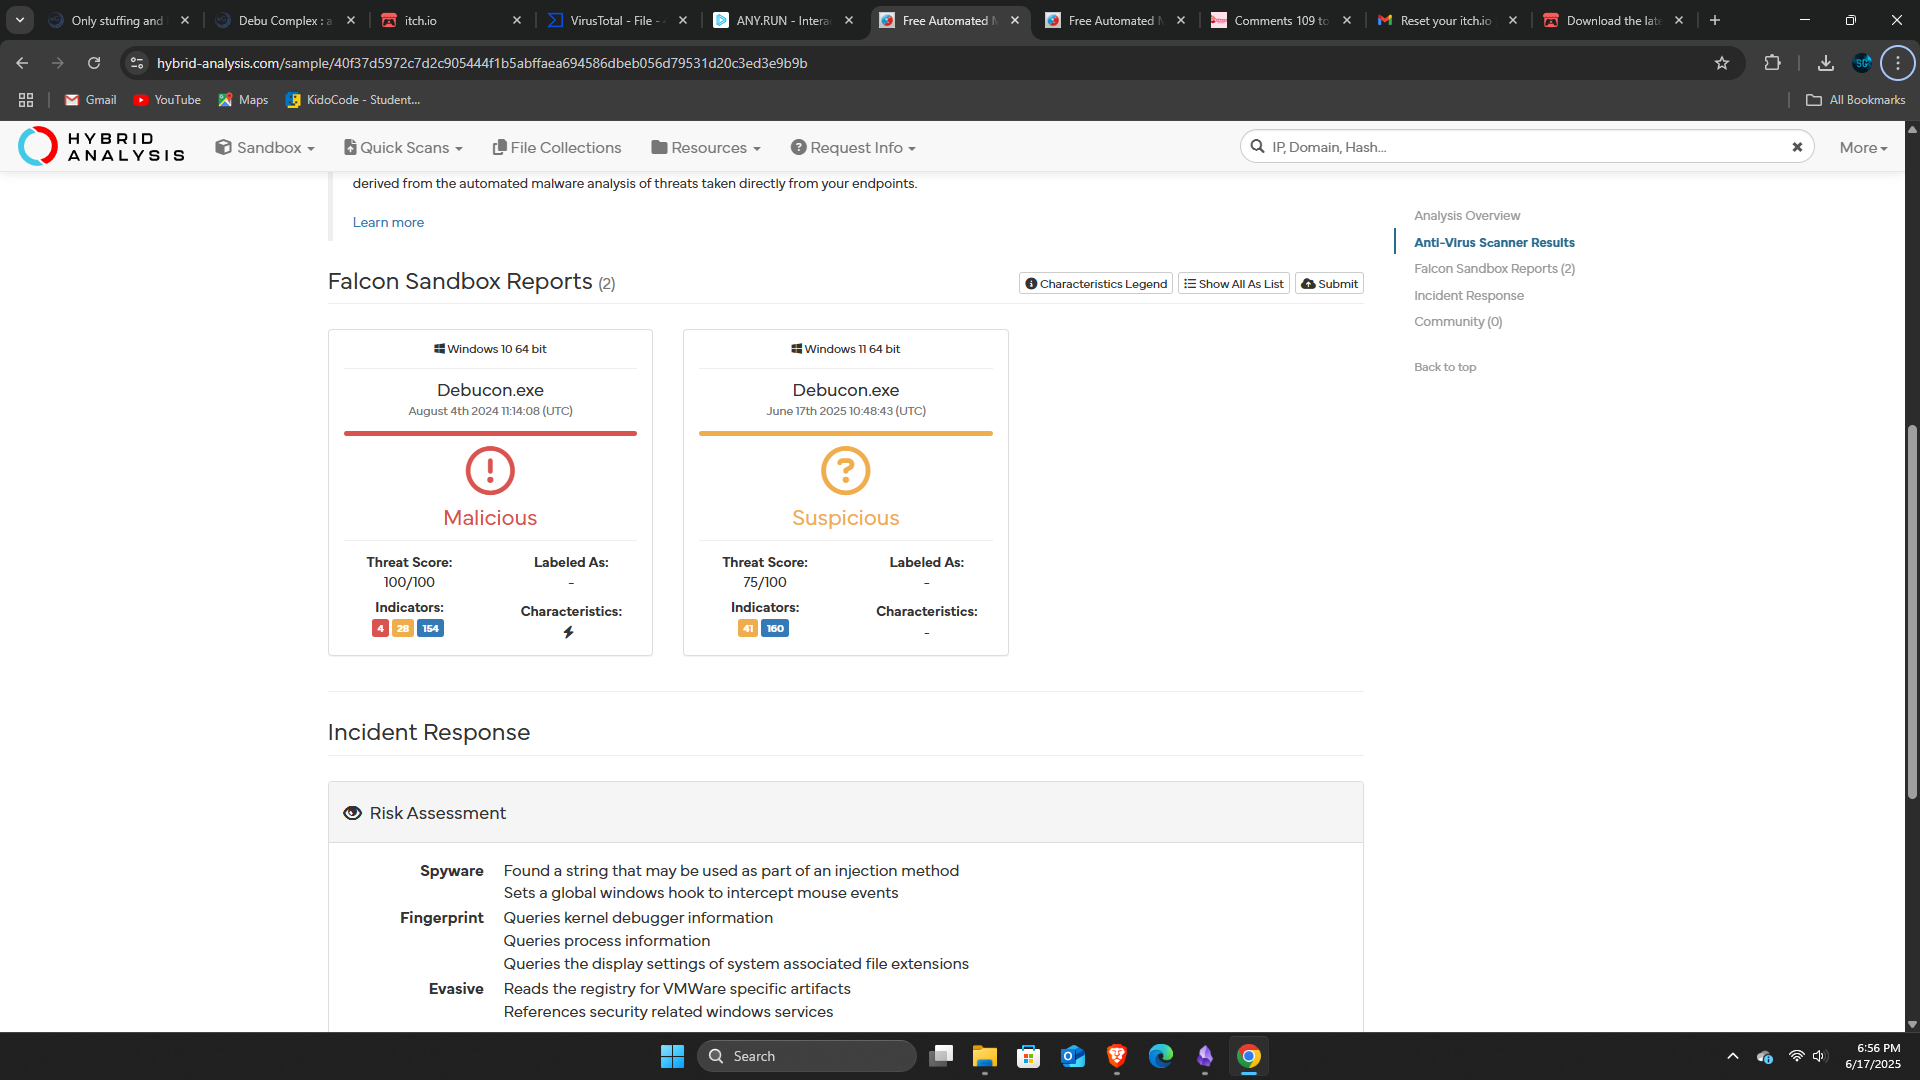1920x1080 pixels.
Task: Click the red indicator badge 4
Action: pyautogui.click(x=380, y=628)
